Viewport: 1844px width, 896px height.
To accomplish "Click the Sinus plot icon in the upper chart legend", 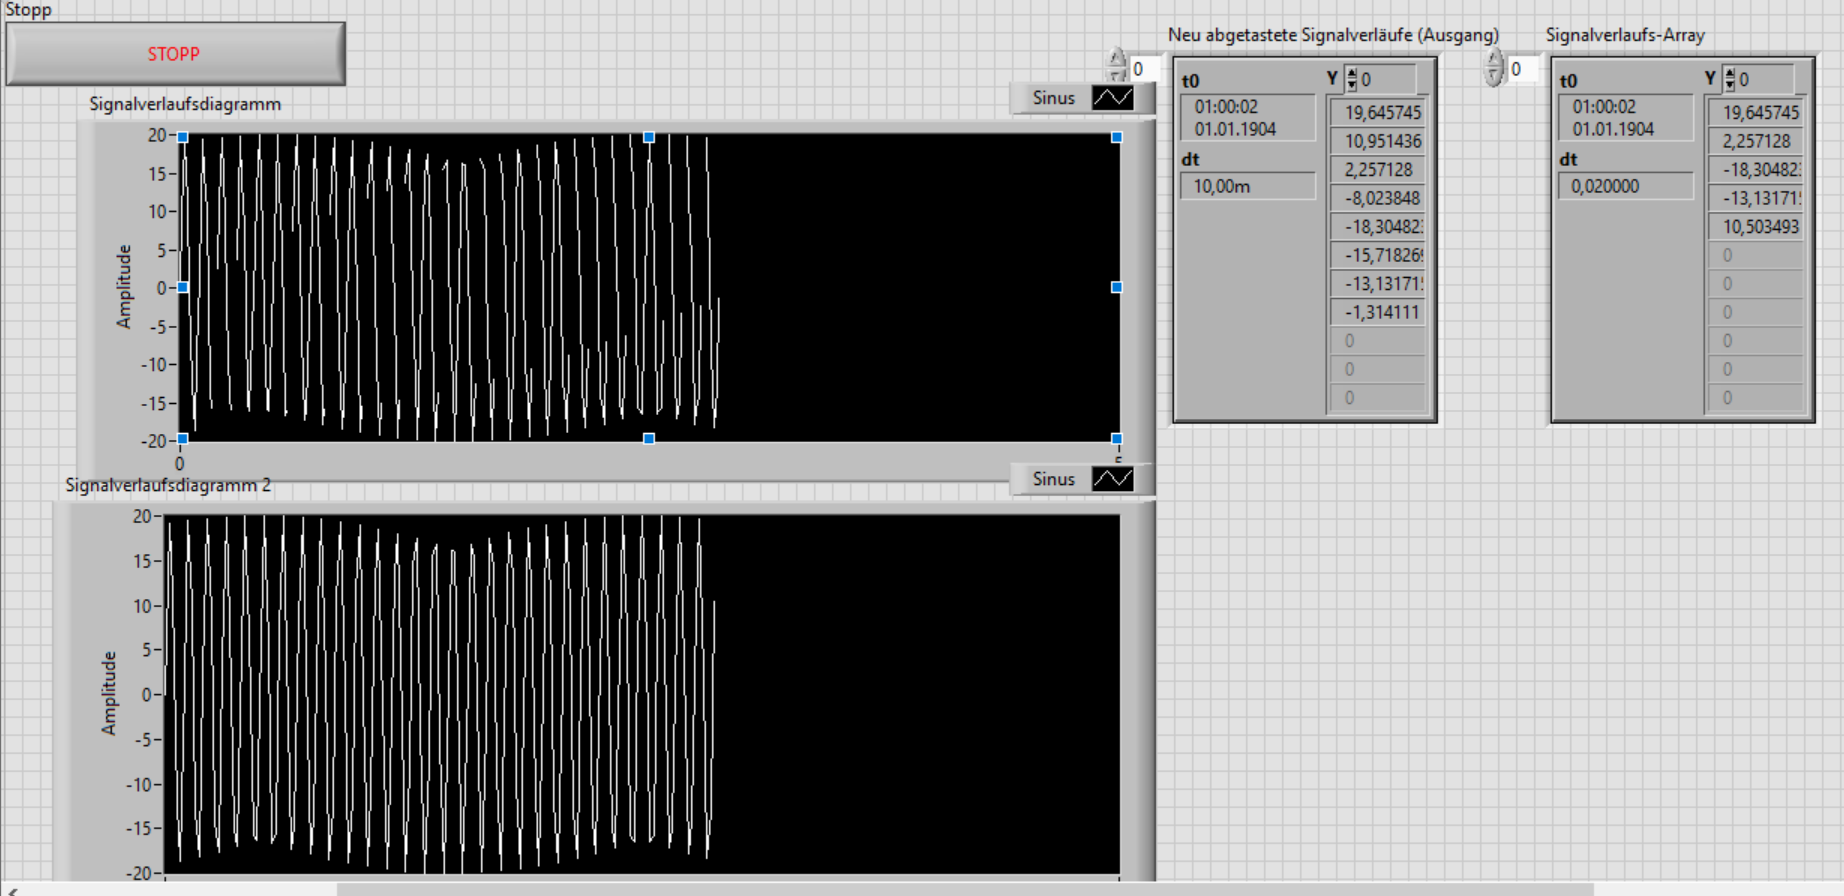I will click(1112, 98).
